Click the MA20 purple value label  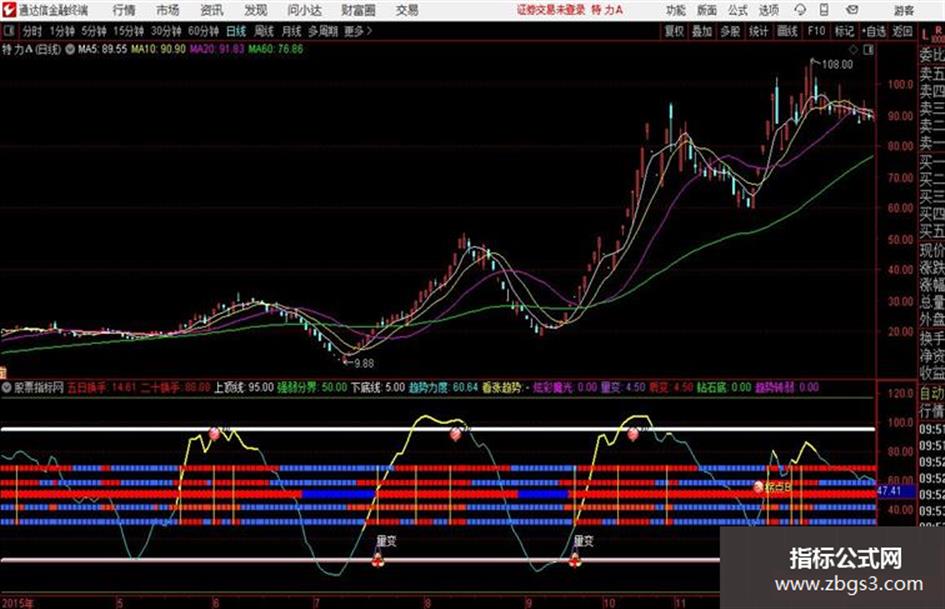pos(217,49)
